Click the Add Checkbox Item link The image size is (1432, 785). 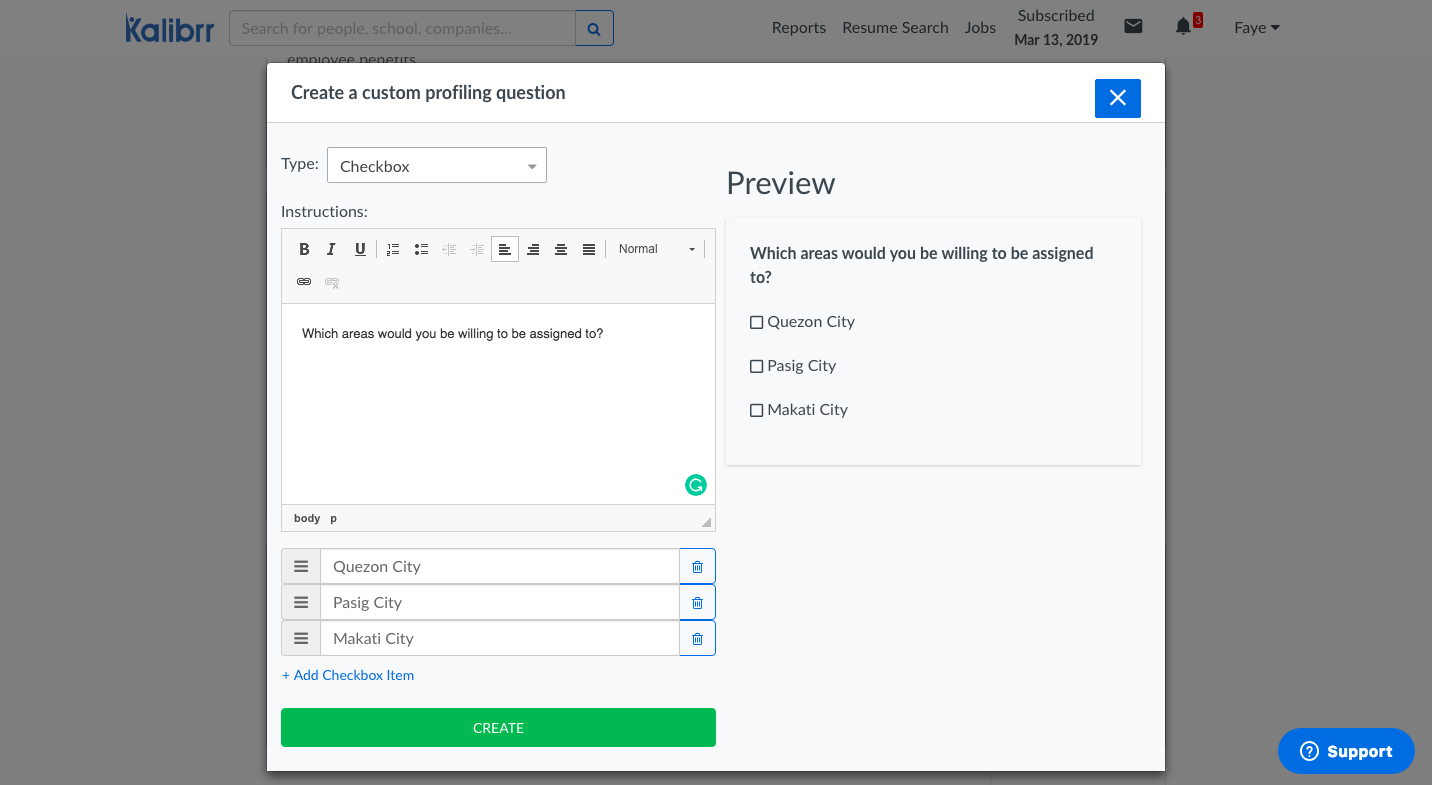(348, 675)
